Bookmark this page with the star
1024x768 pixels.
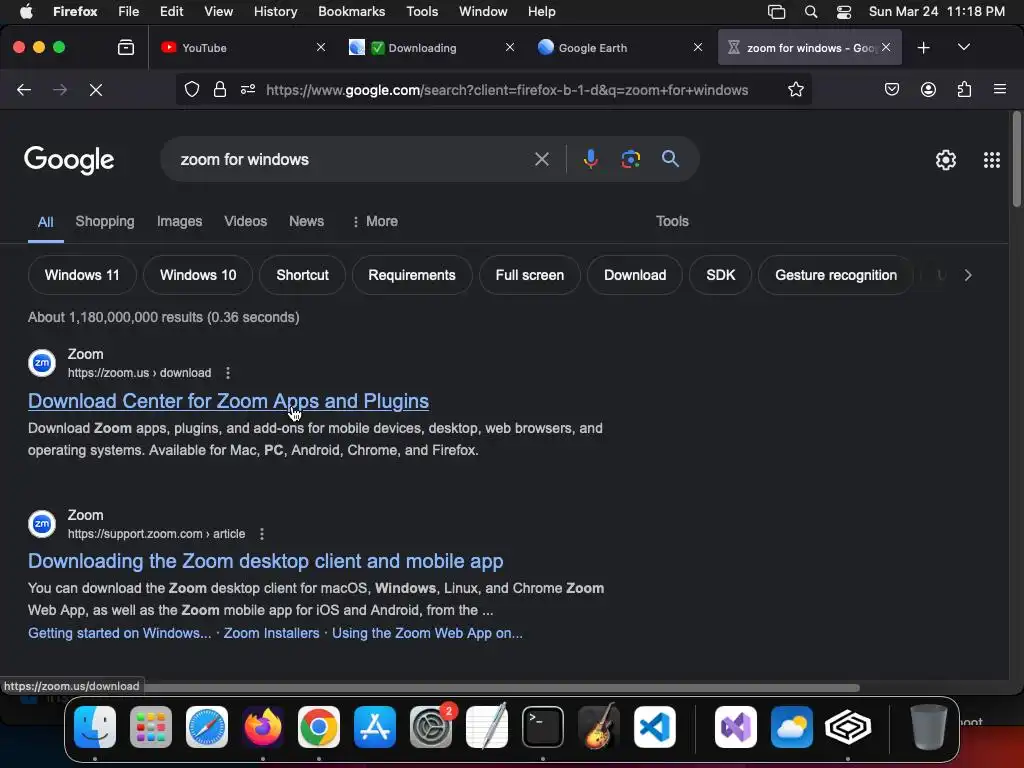click(x=795, y=89)
